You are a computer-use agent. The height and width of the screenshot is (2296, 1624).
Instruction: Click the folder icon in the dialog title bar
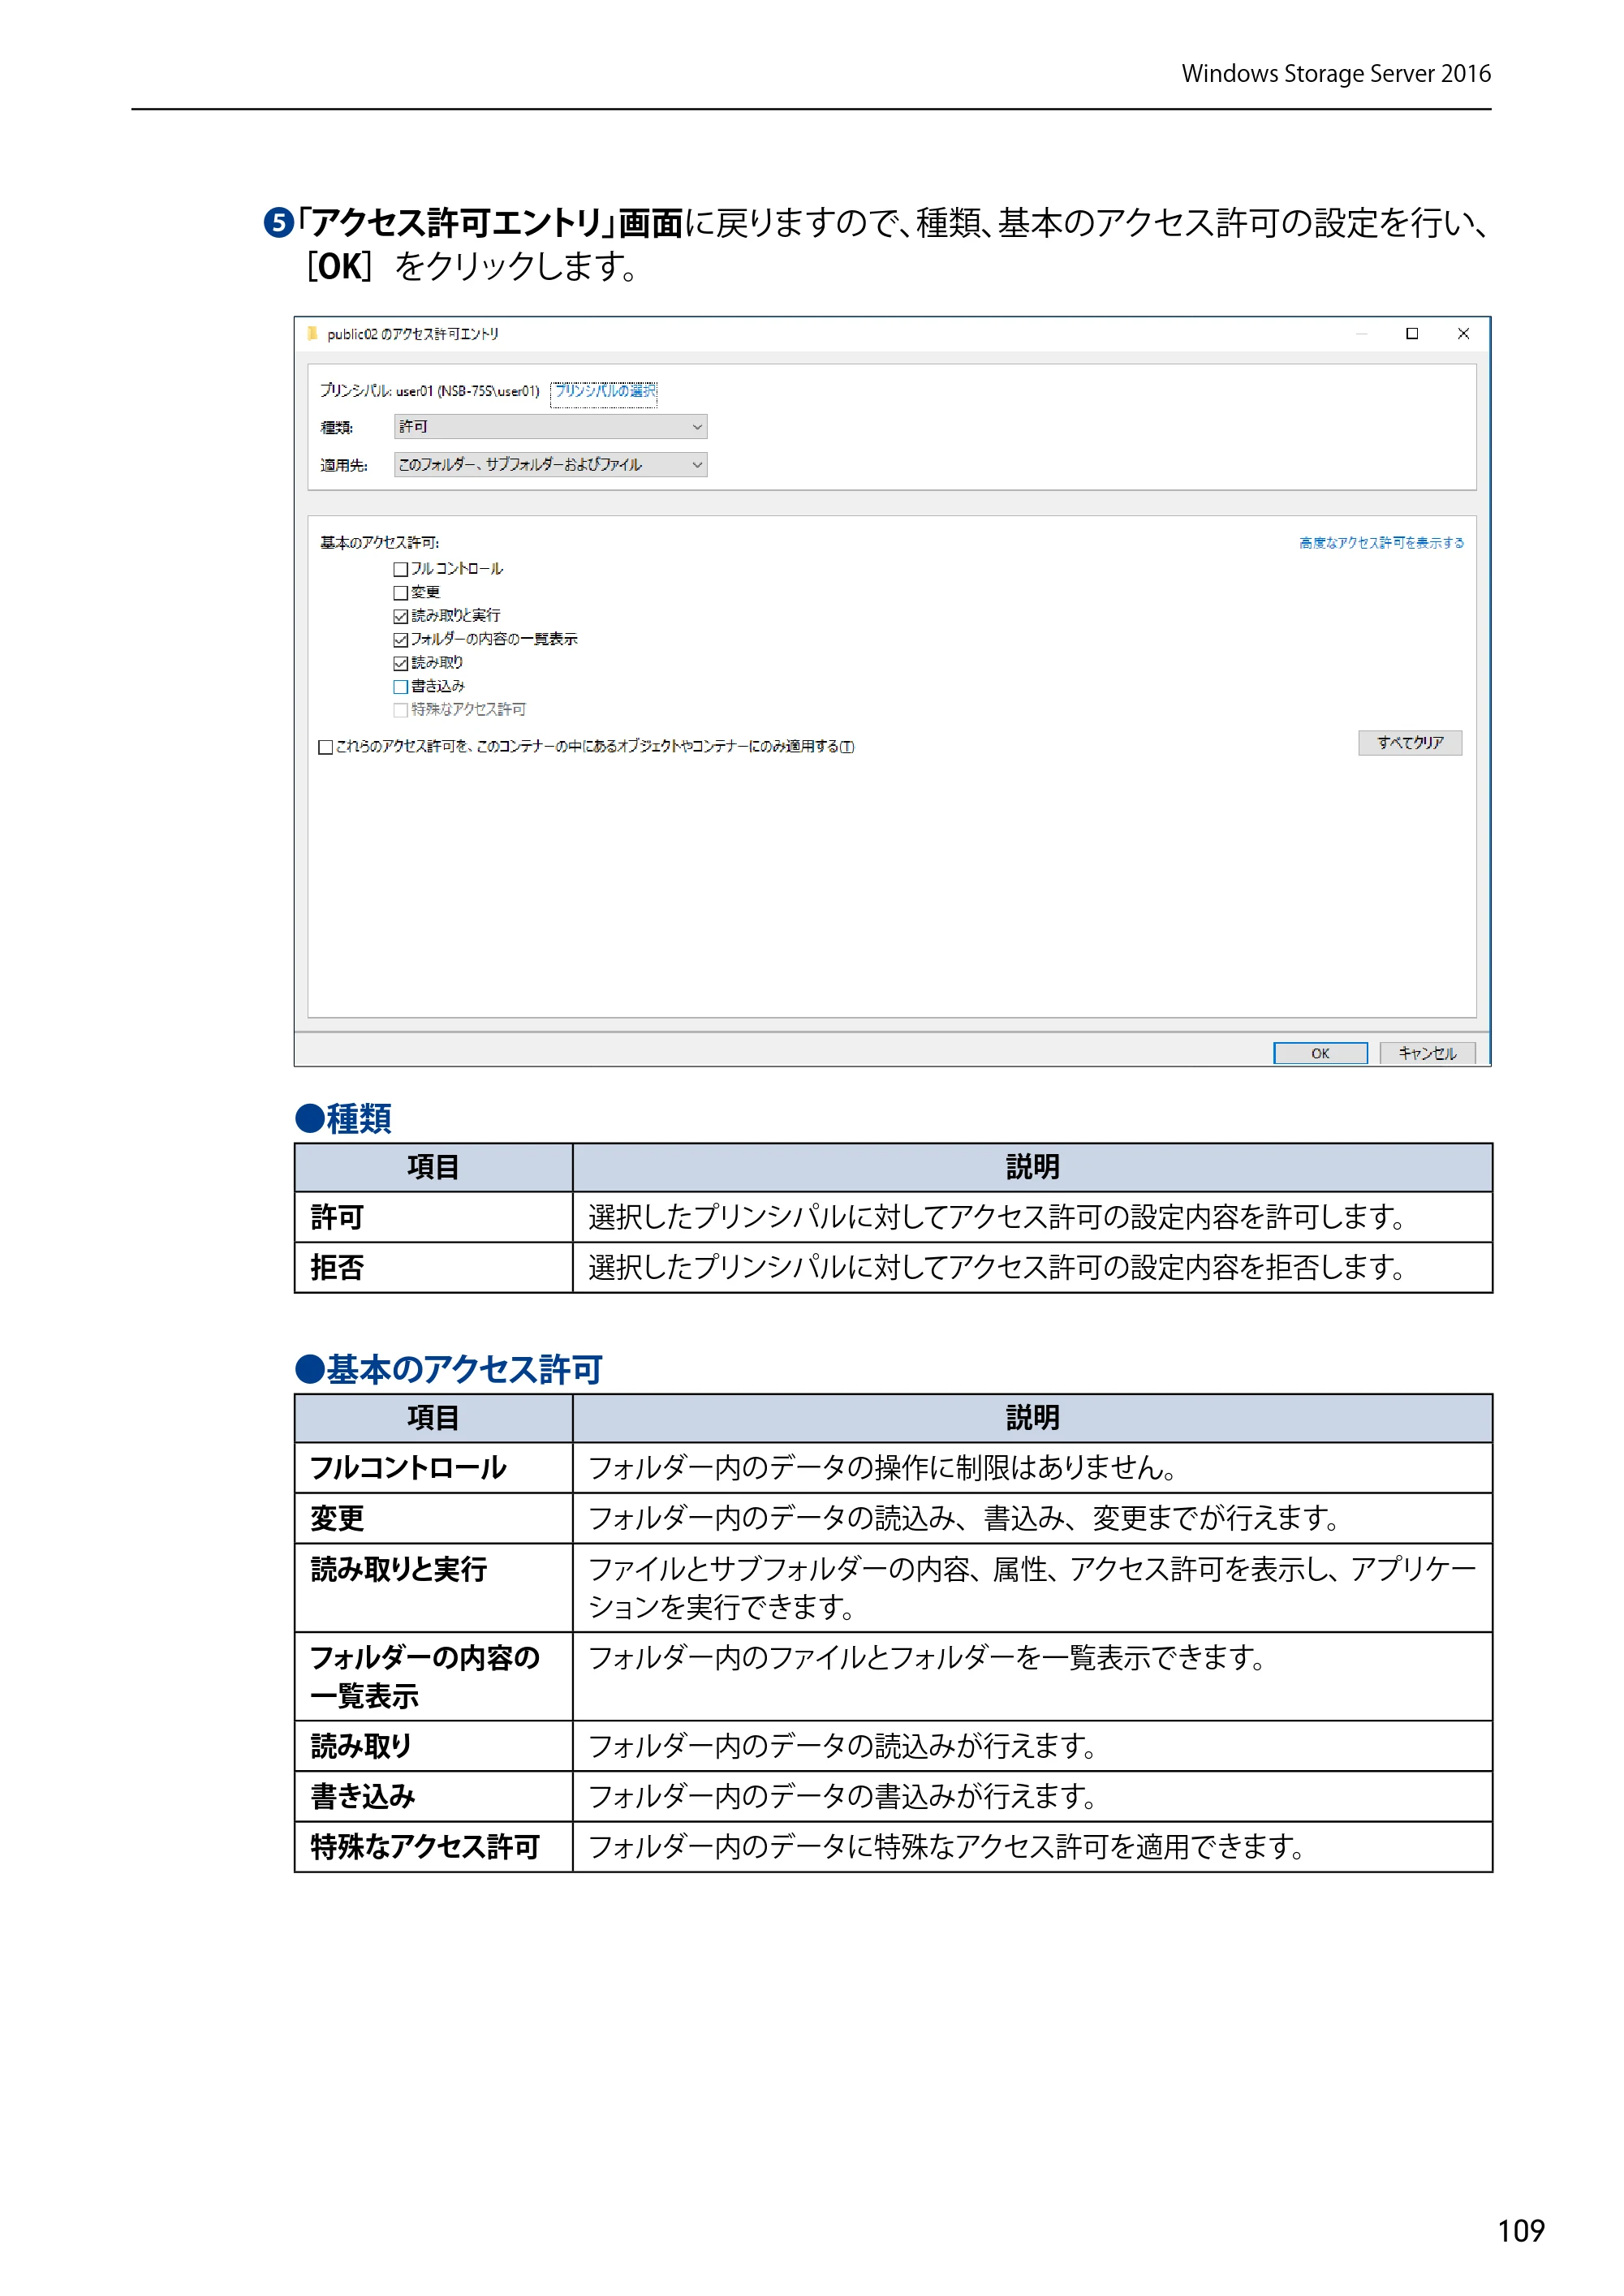(311, 333)
